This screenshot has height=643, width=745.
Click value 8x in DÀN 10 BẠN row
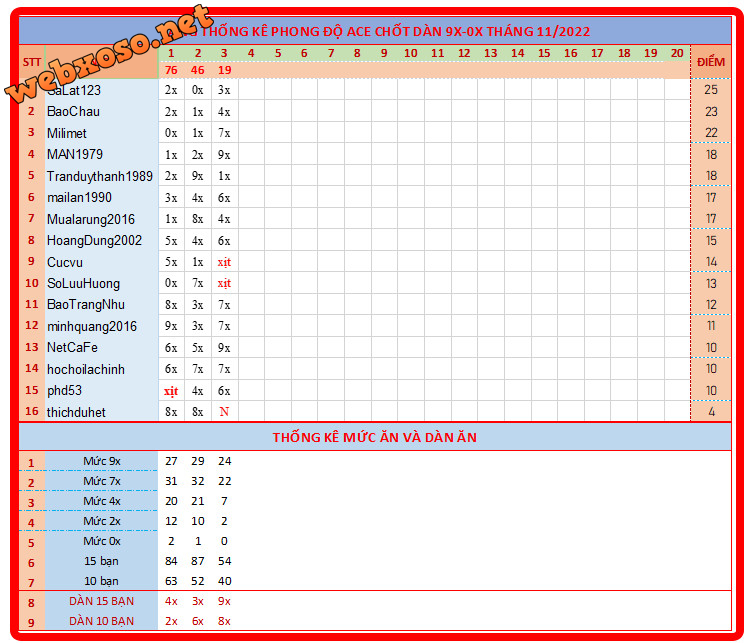tap(224, 621)
